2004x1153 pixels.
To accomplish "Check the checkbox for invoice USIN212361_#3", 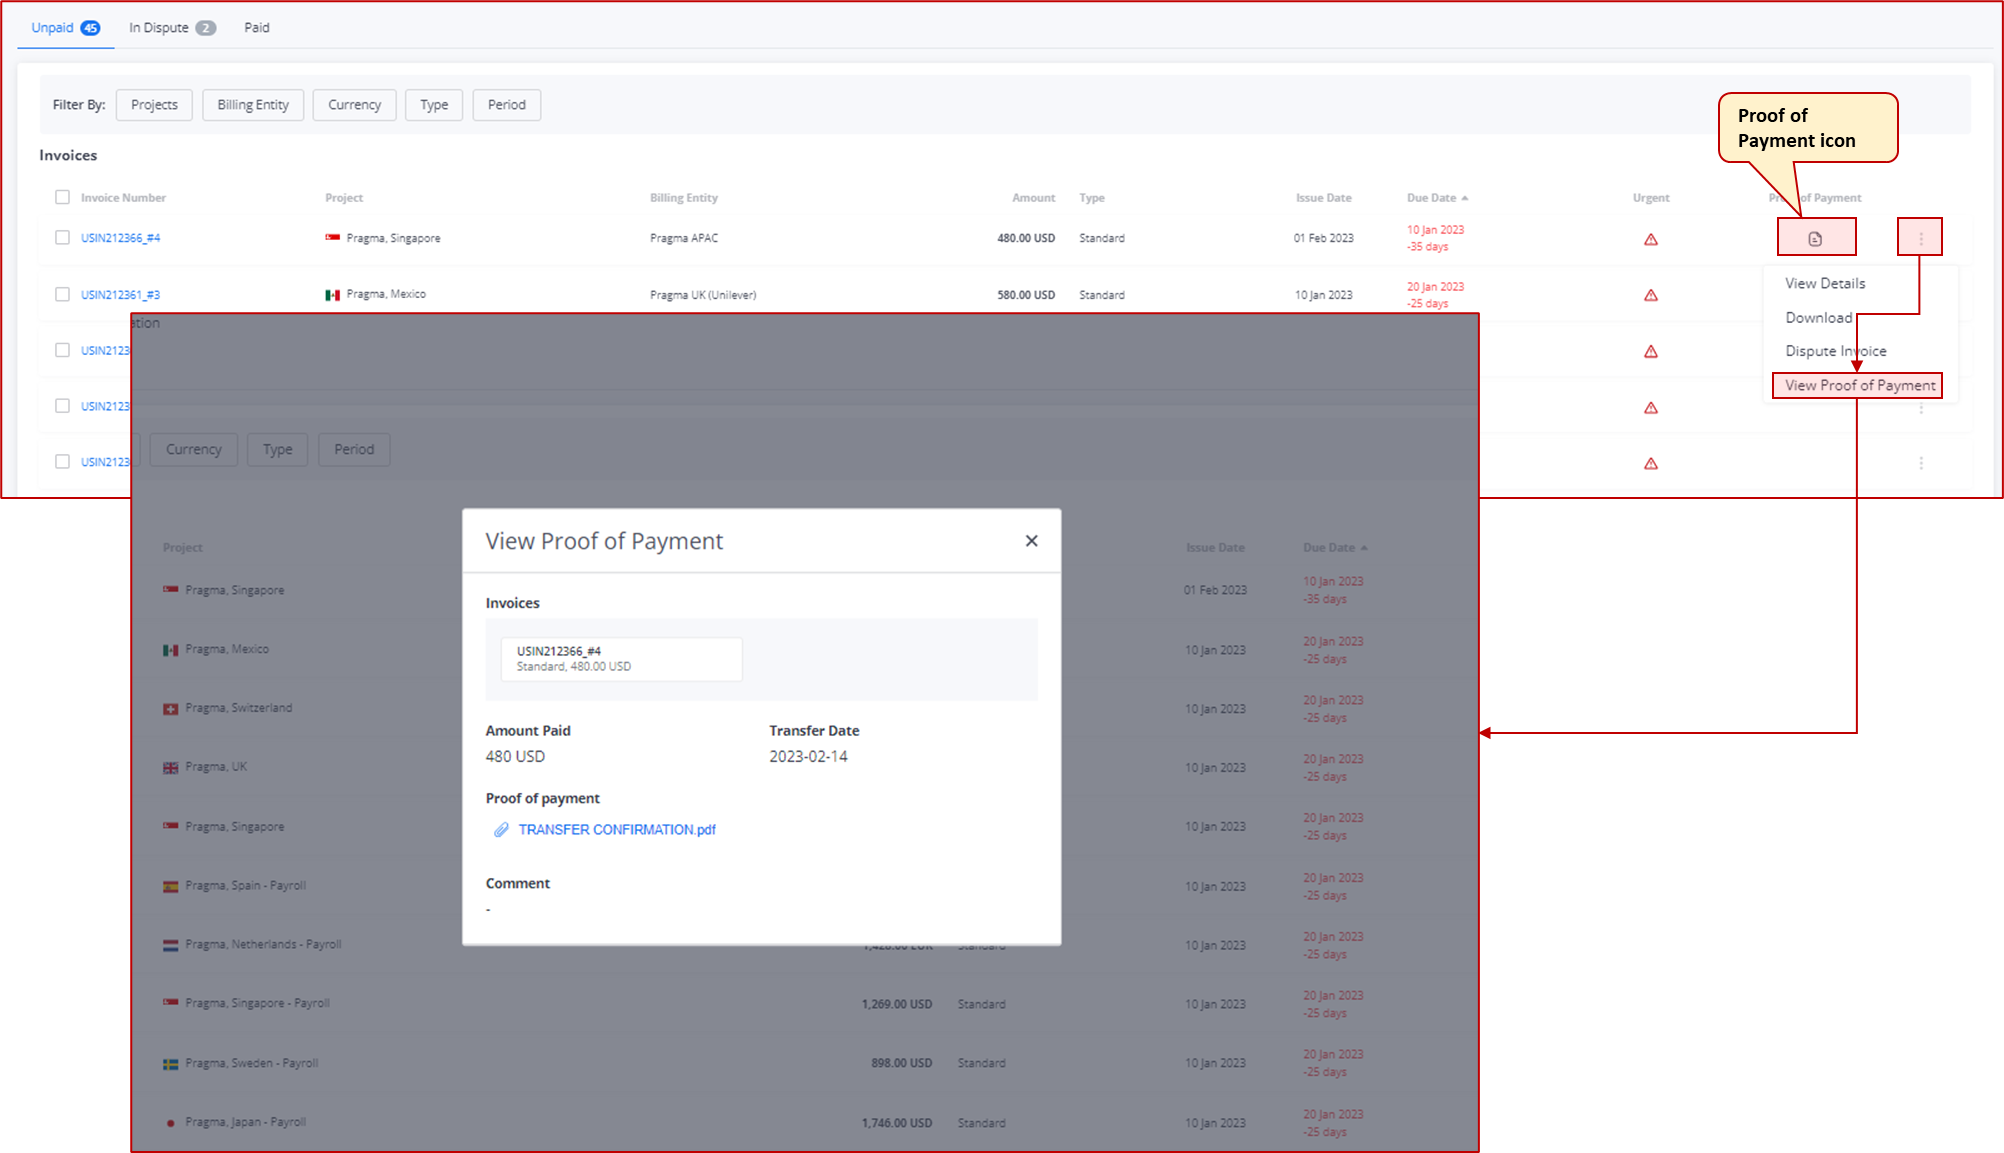I will click(62, 294).
